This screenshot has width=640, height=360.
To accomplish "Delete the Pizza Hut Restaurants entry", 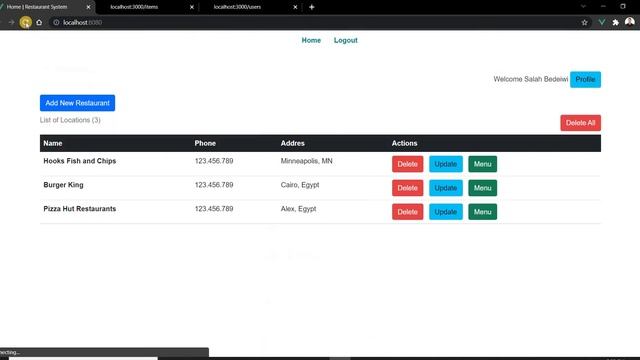I will click(407, 212).
